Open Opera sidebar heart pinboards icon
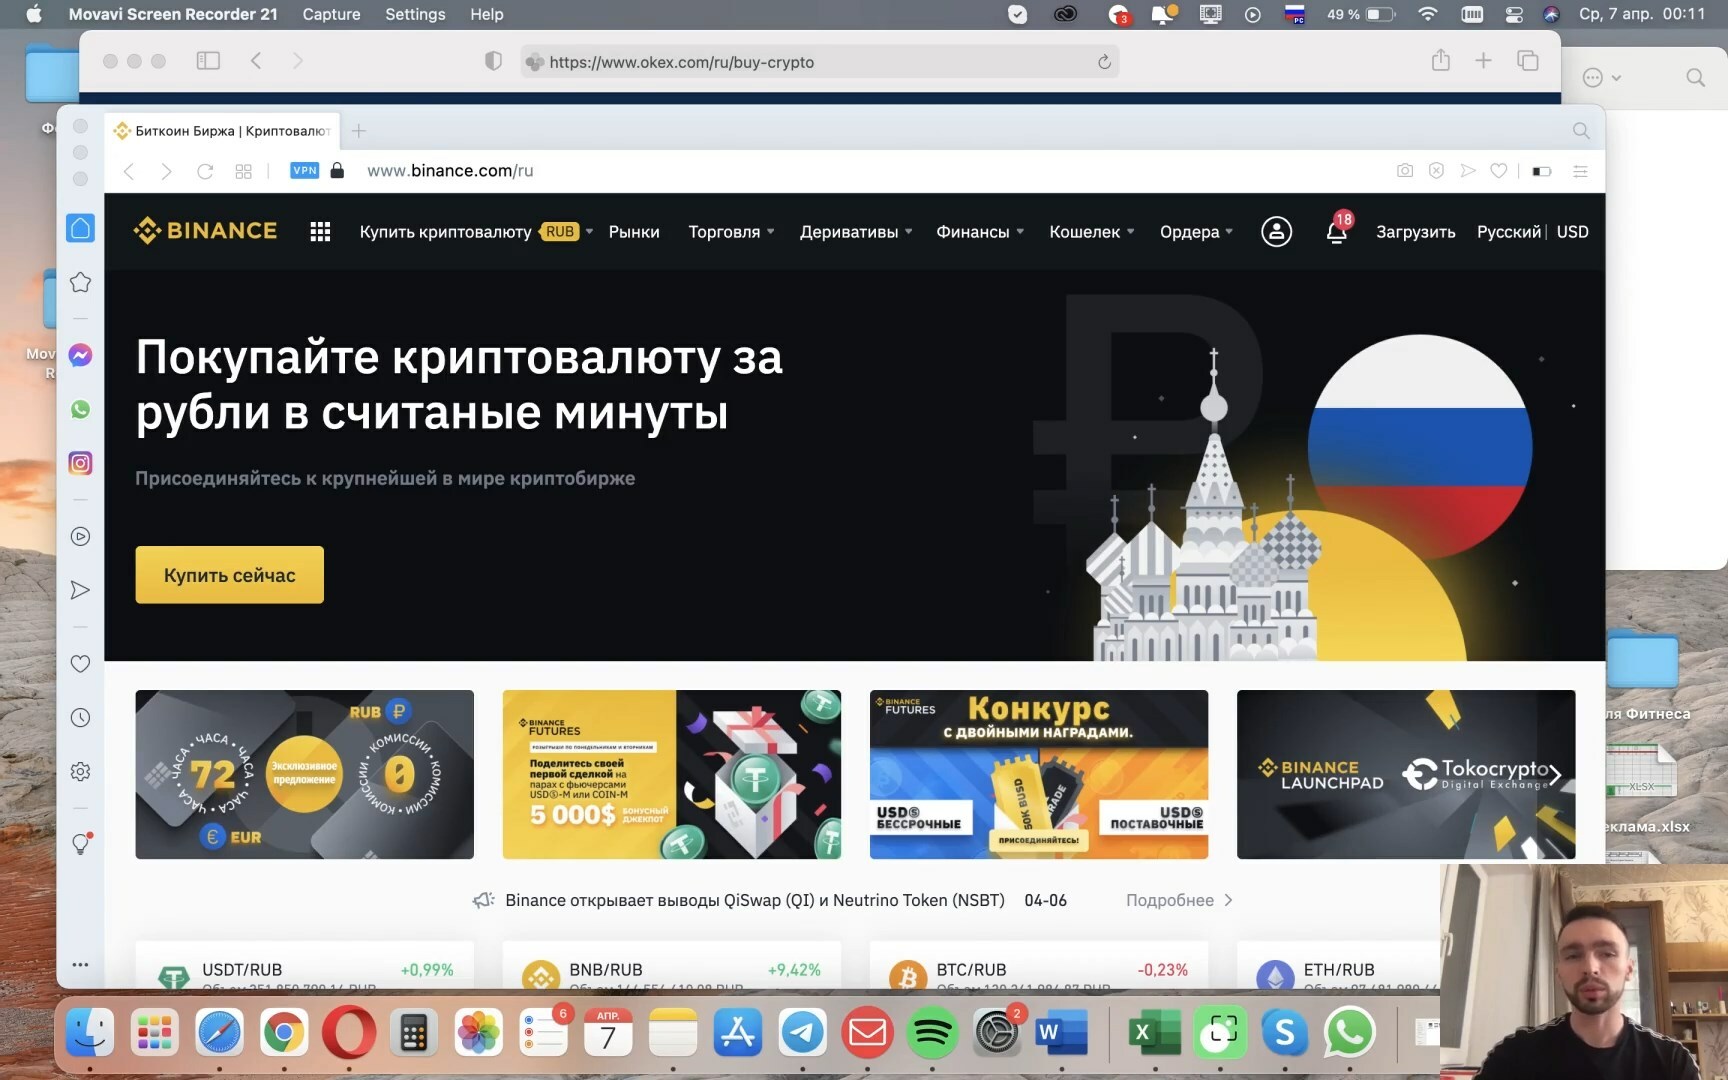Screen dimensions: 1728x1080 (81, 664)
